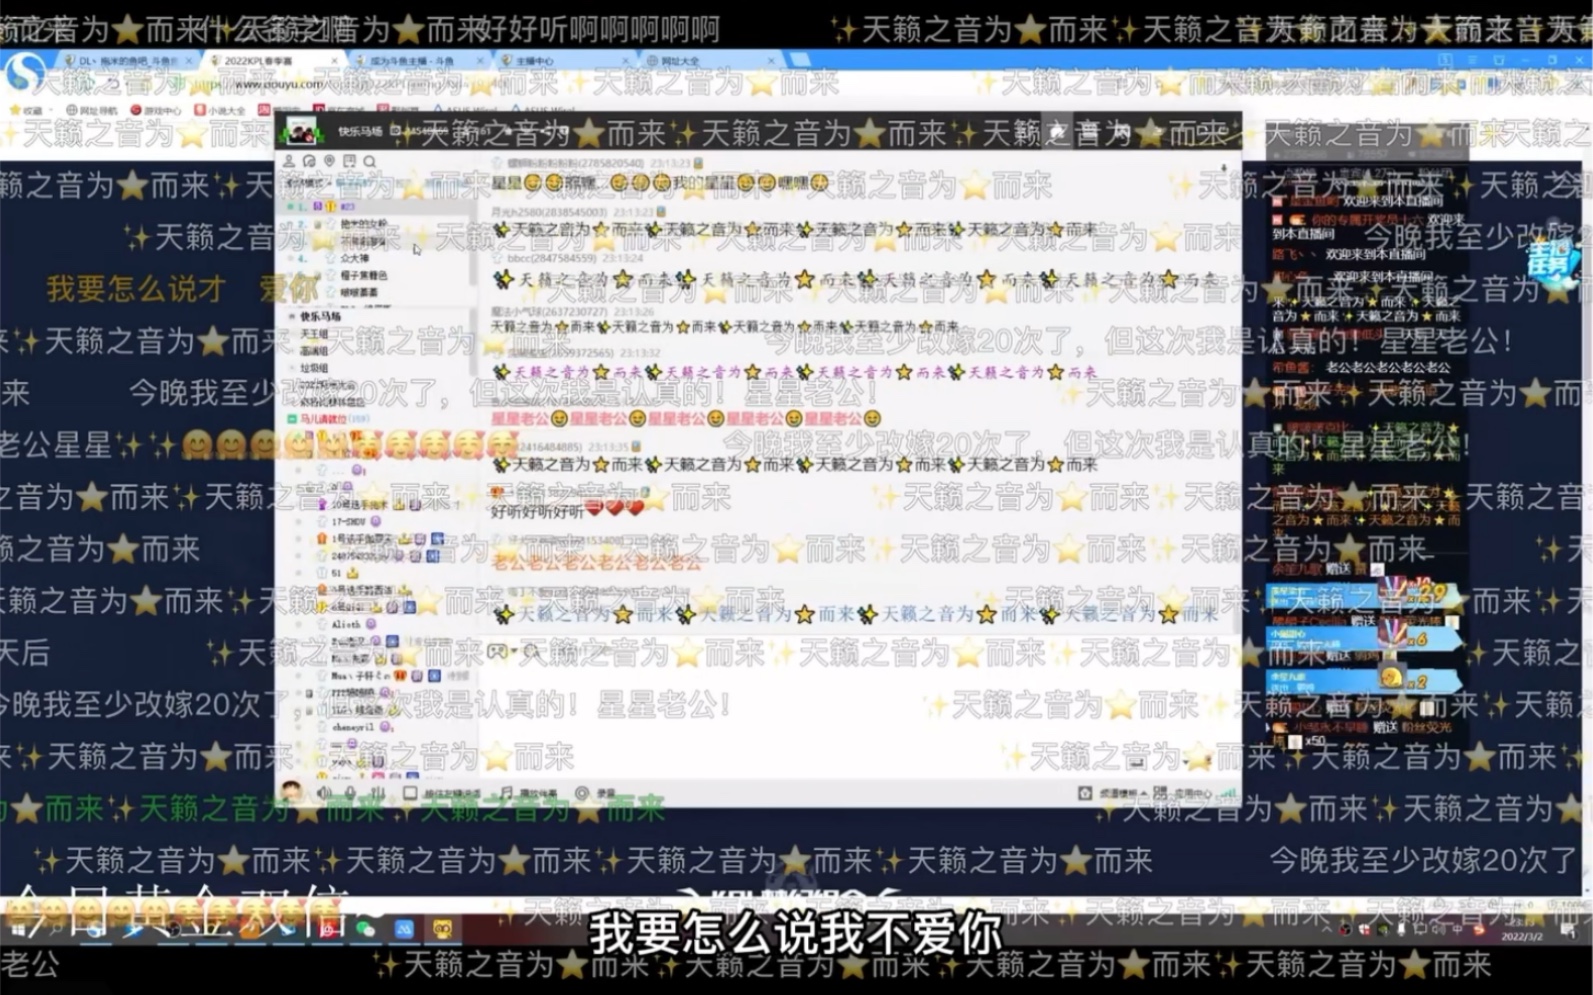Switch to the 2022KPL春季赛 browser tab

(x=275, y=61)
